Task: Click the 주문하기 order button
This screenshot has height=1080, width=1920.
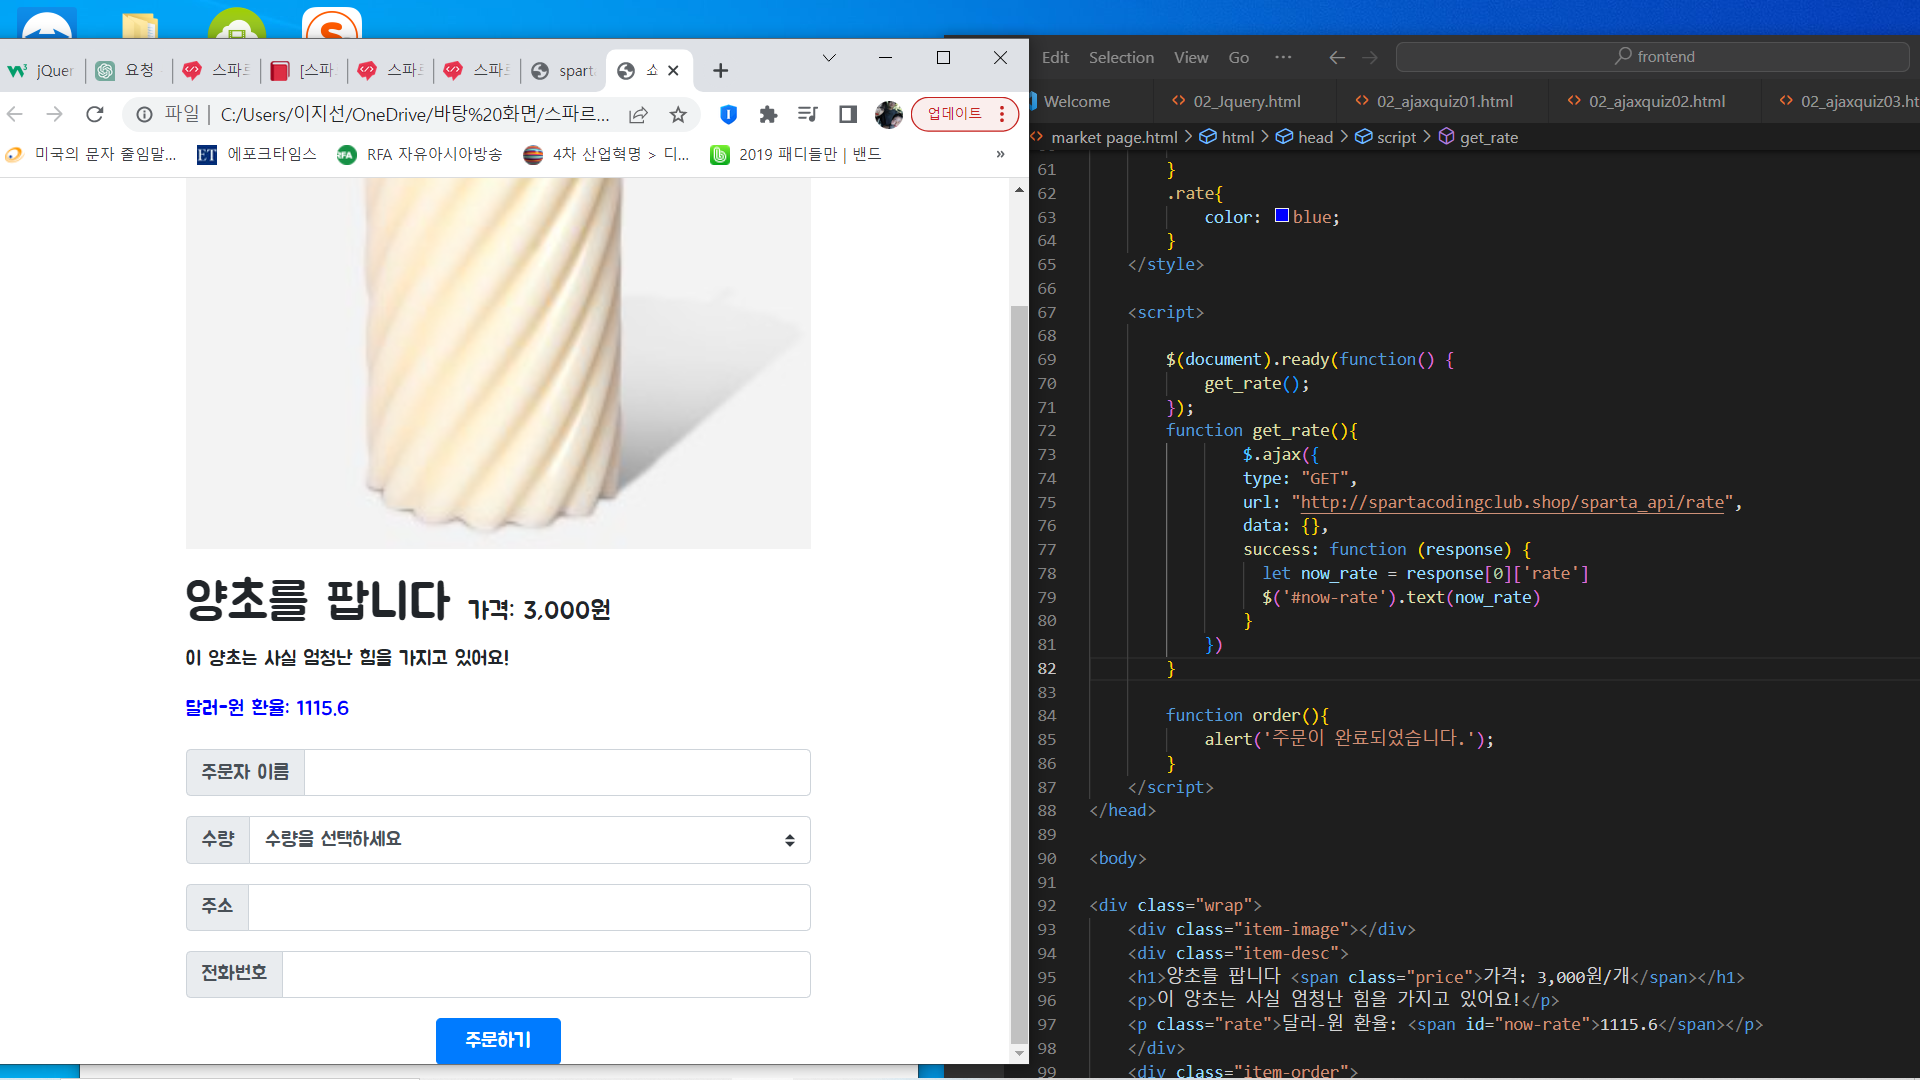Action: 498,1040
